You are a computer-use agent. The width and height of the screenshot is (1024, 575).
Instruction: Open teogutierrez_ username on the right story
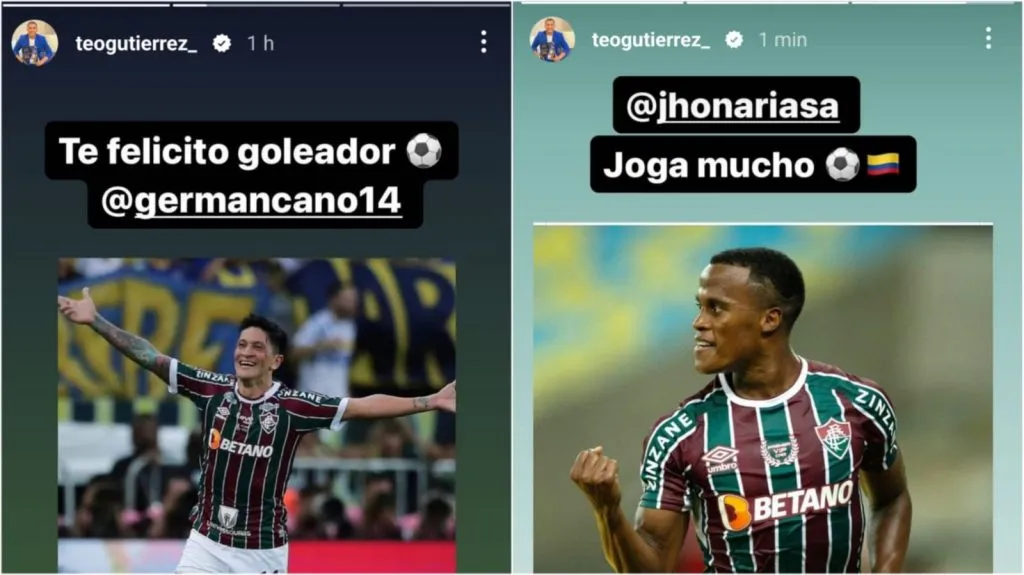tap(650, 40)
